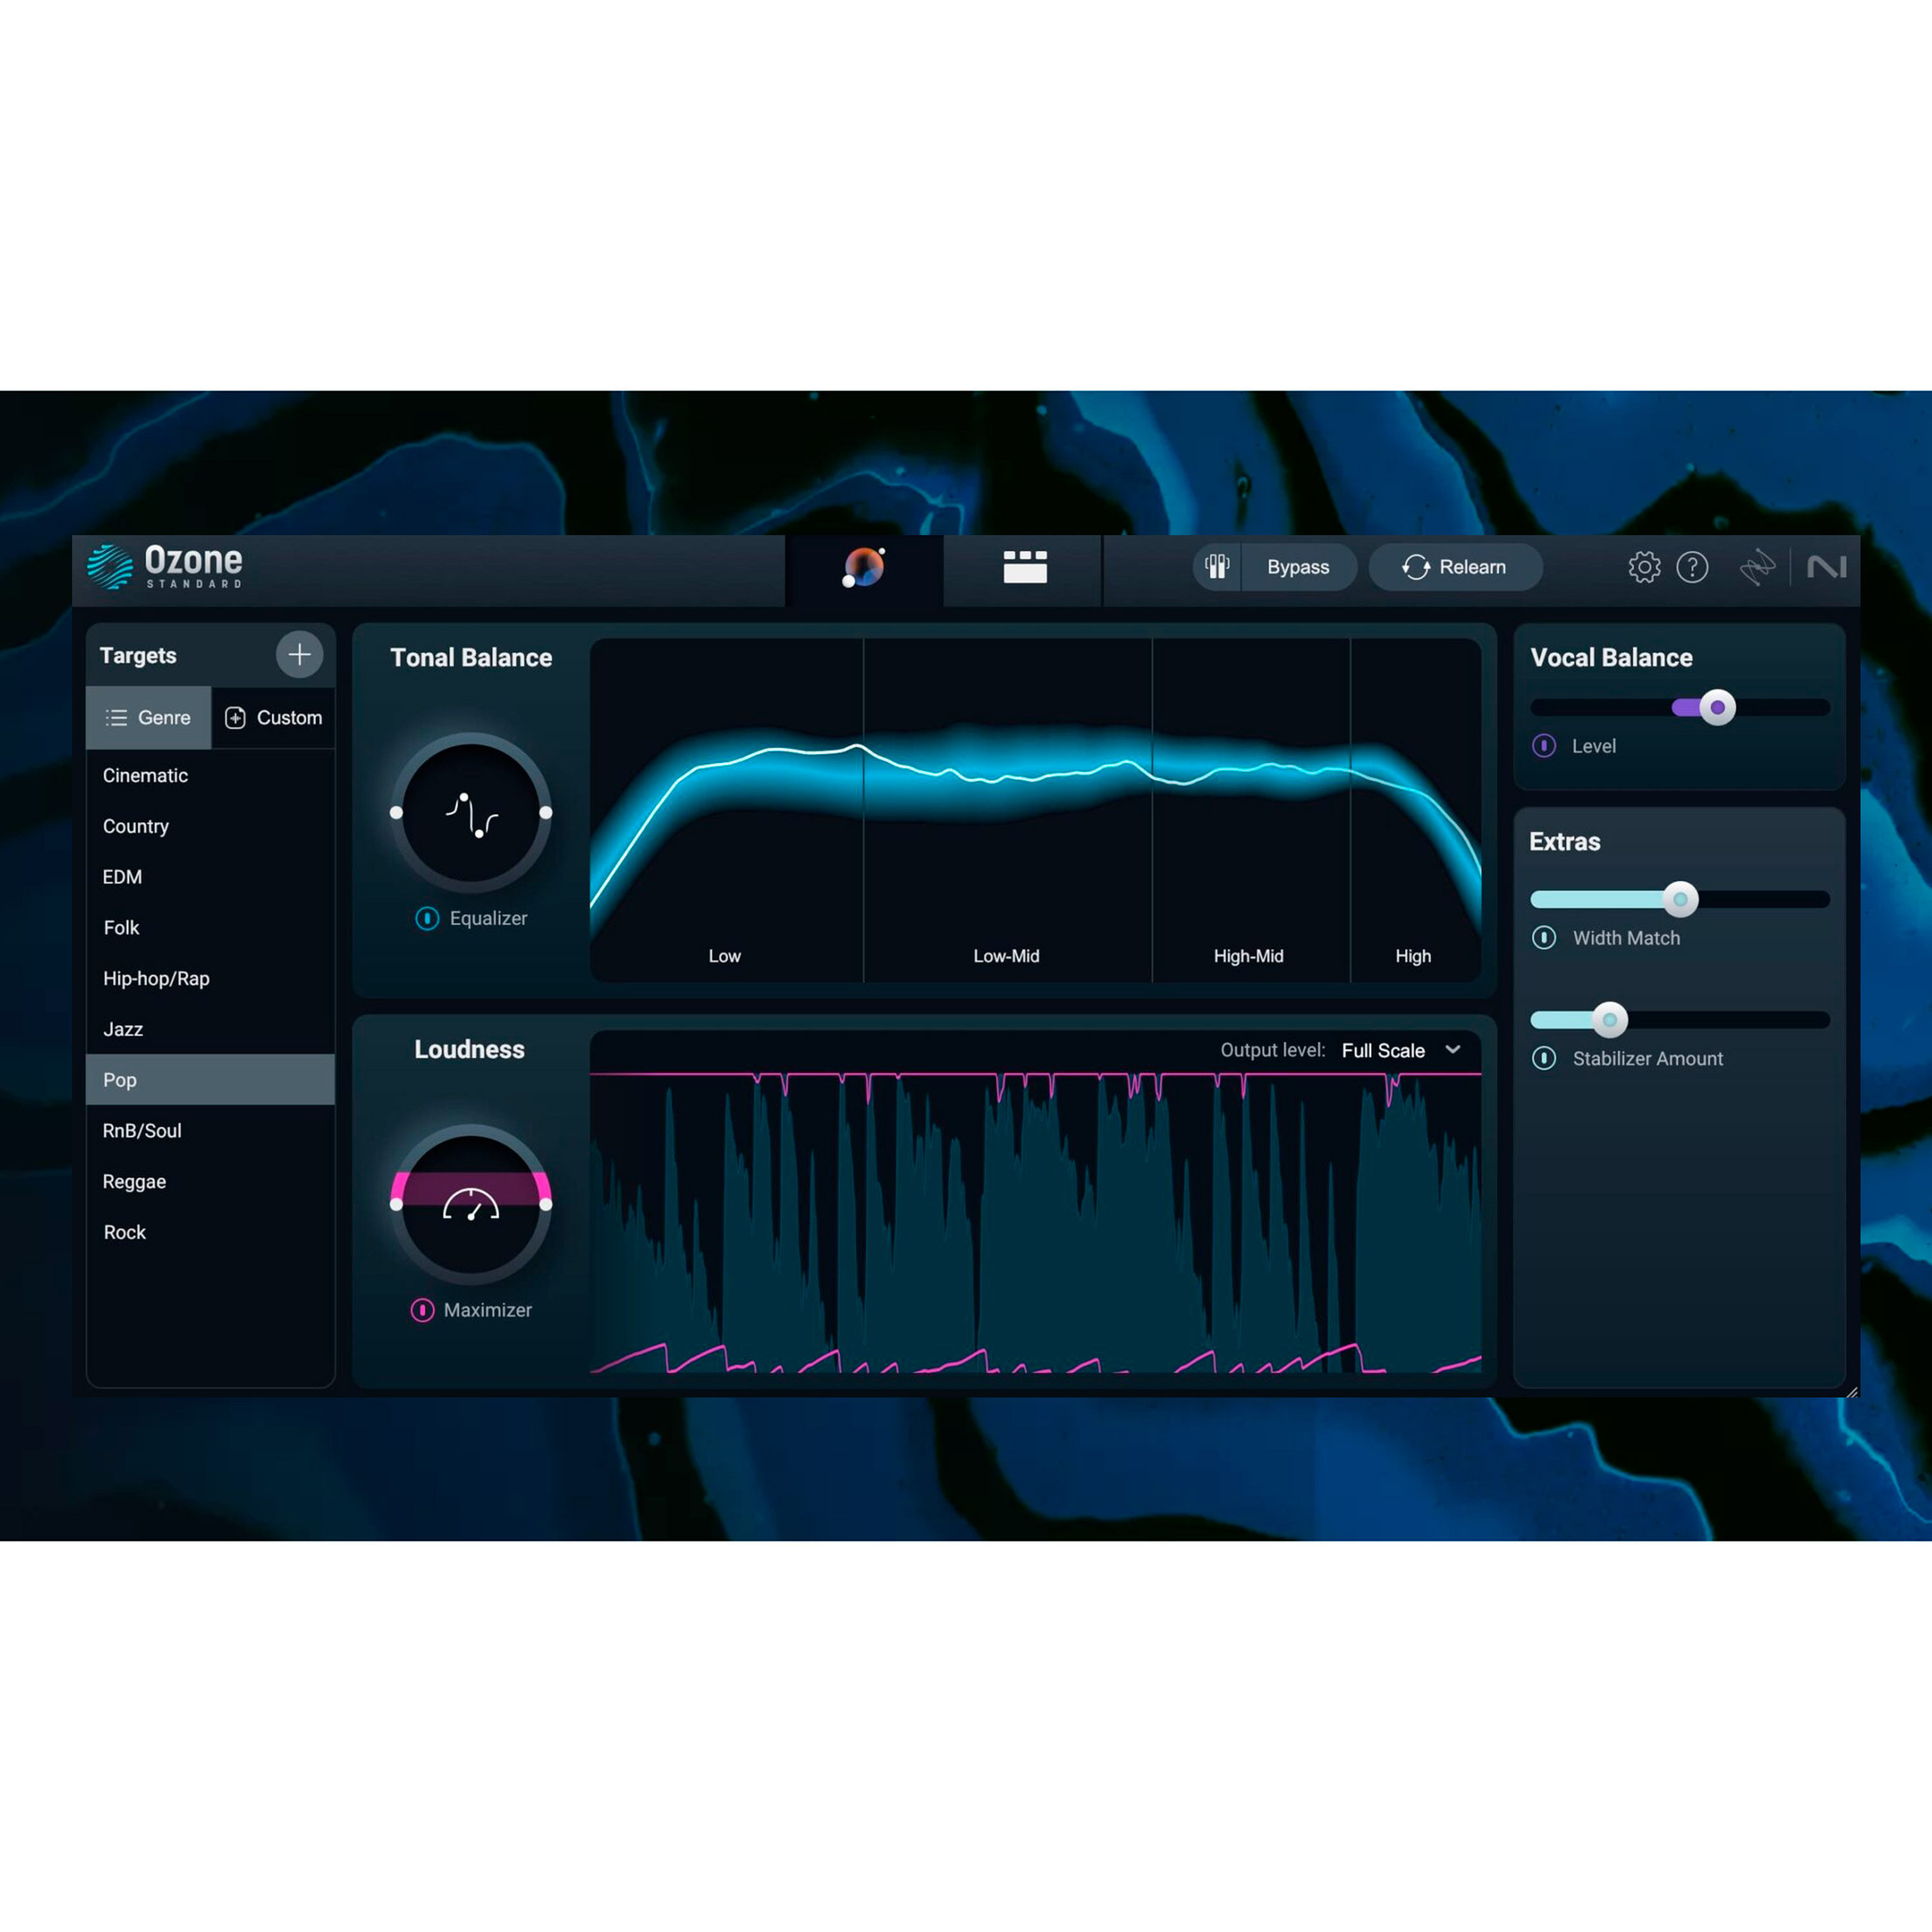Open the help menu with the question mark icon
Screen dimensions: 1932x1932
(x=1694, y=567)
